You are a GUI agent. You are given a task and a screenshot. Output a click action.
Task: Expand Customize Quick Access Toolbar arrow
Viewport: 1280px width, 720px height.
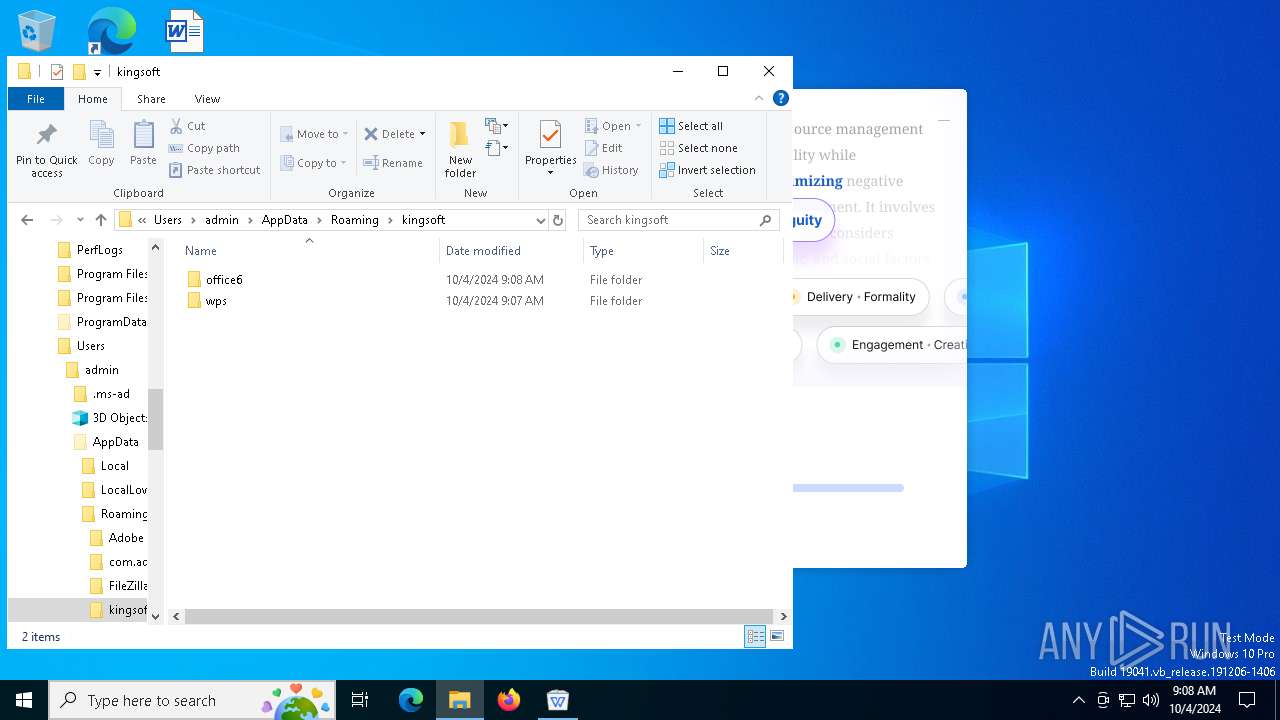[x=97, y=72]
